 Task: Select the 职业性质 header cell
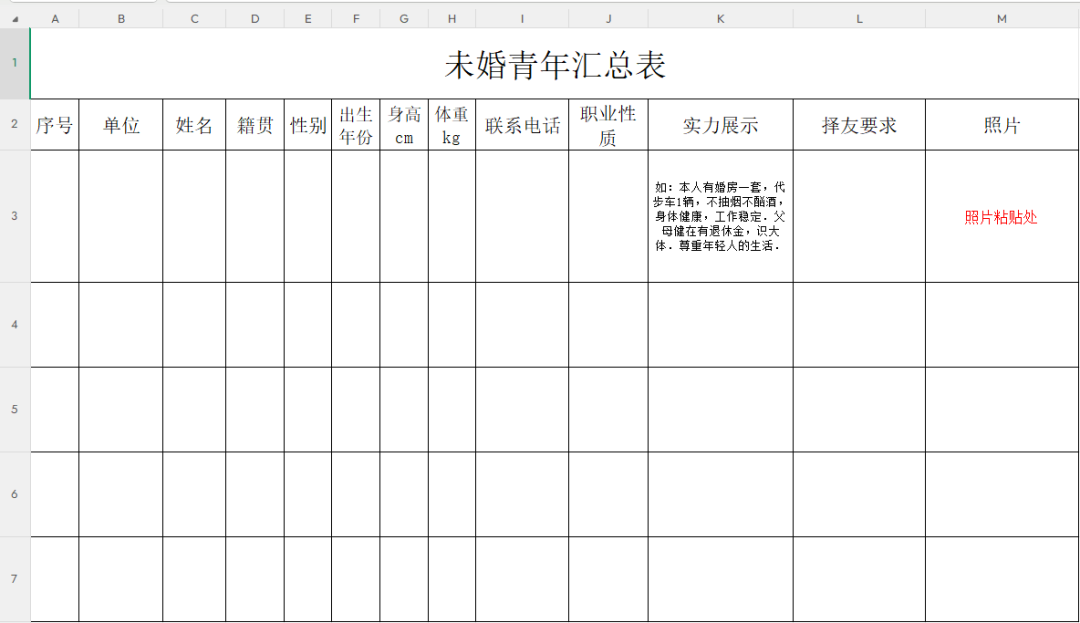[x=608, y=125]
